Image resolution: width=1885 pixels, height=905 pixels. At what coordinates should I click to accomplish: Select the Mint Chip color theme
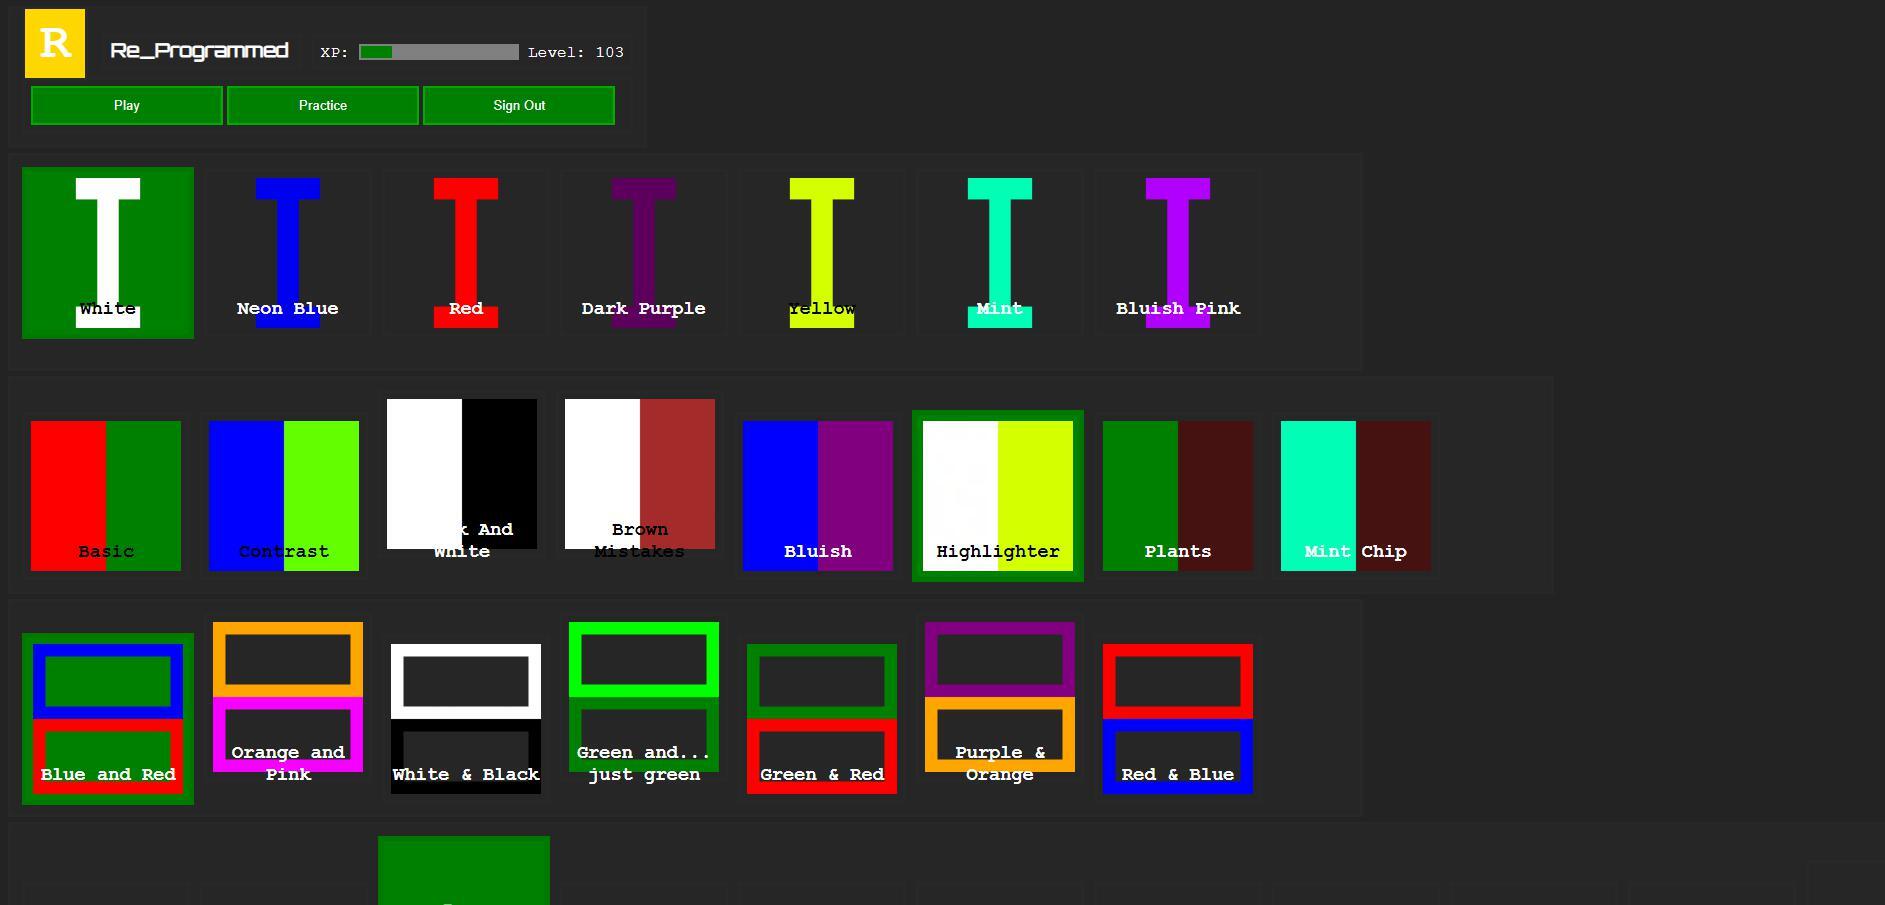1355,496
